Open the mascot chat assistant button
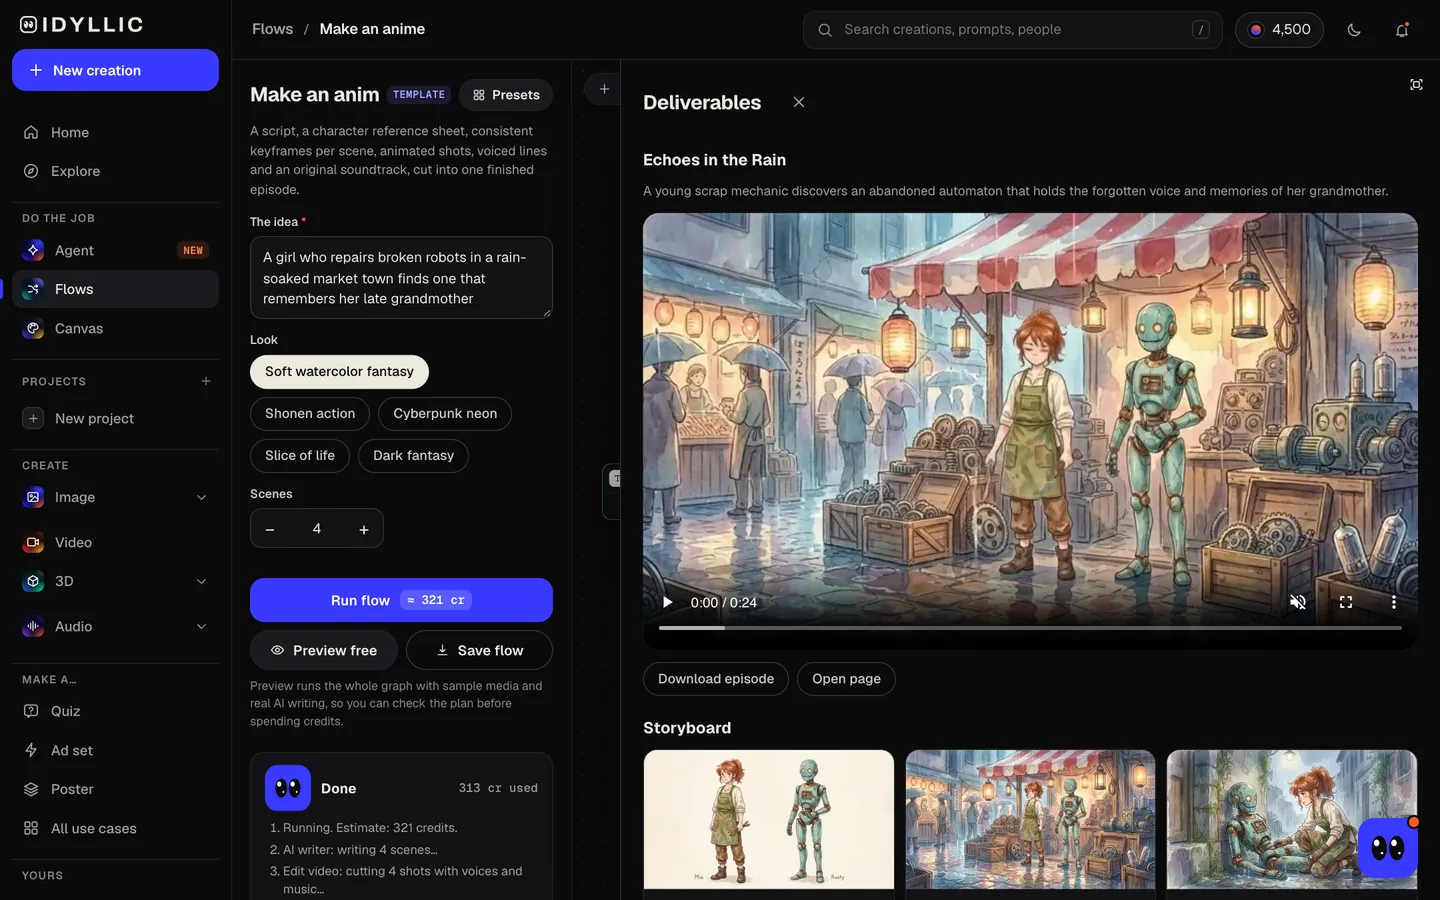Screen dimensions: 1440x900 pos(1388,848)
